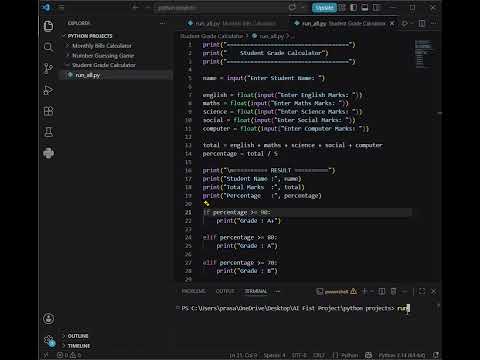Close the Student Grade Calculator editor tab

(392, 23)
